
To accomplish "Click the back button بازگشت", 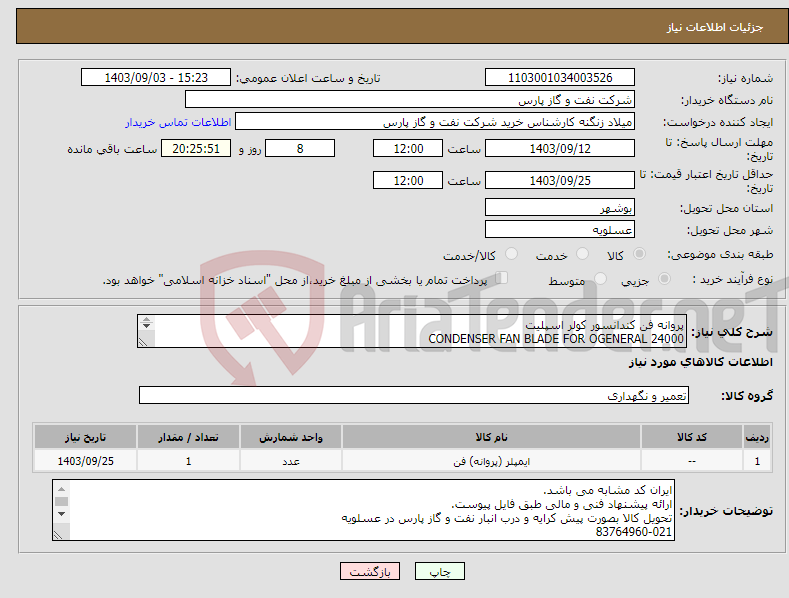I will pyautogui.click(x=370, y=571).
